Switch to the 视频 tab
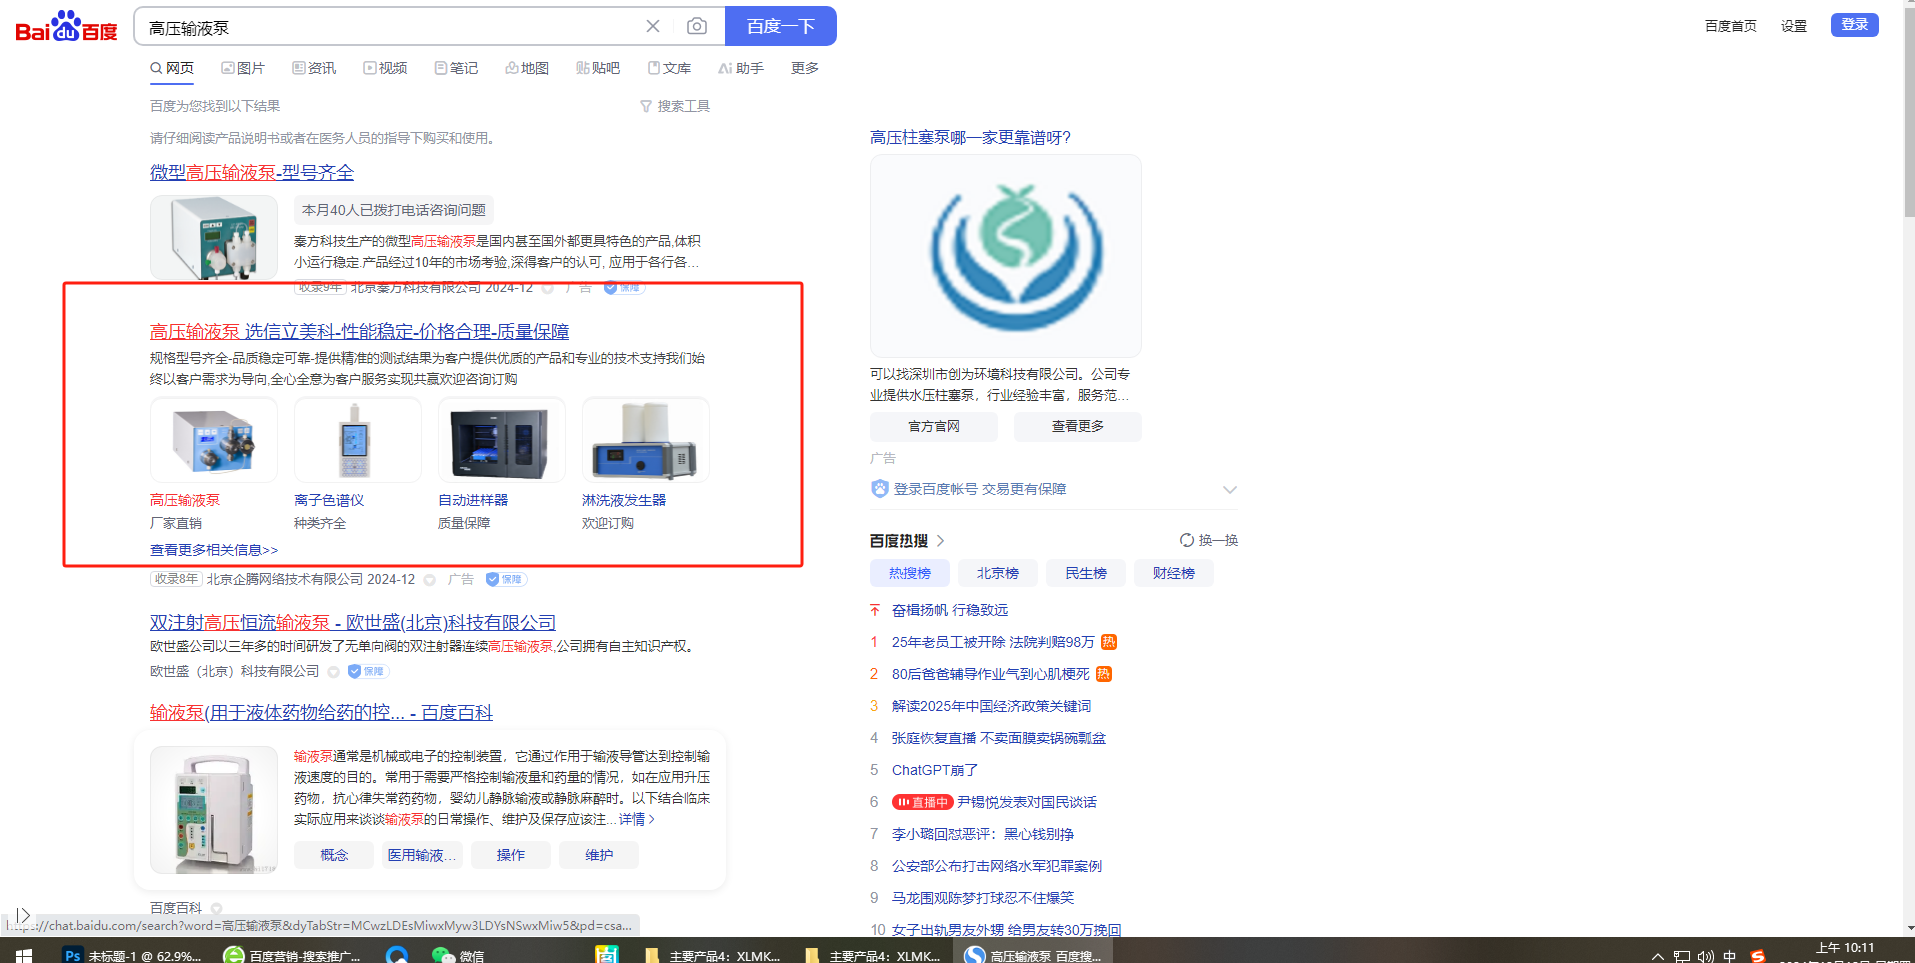The width and height of the screenshot is (1915, 963). click(385, 68)
